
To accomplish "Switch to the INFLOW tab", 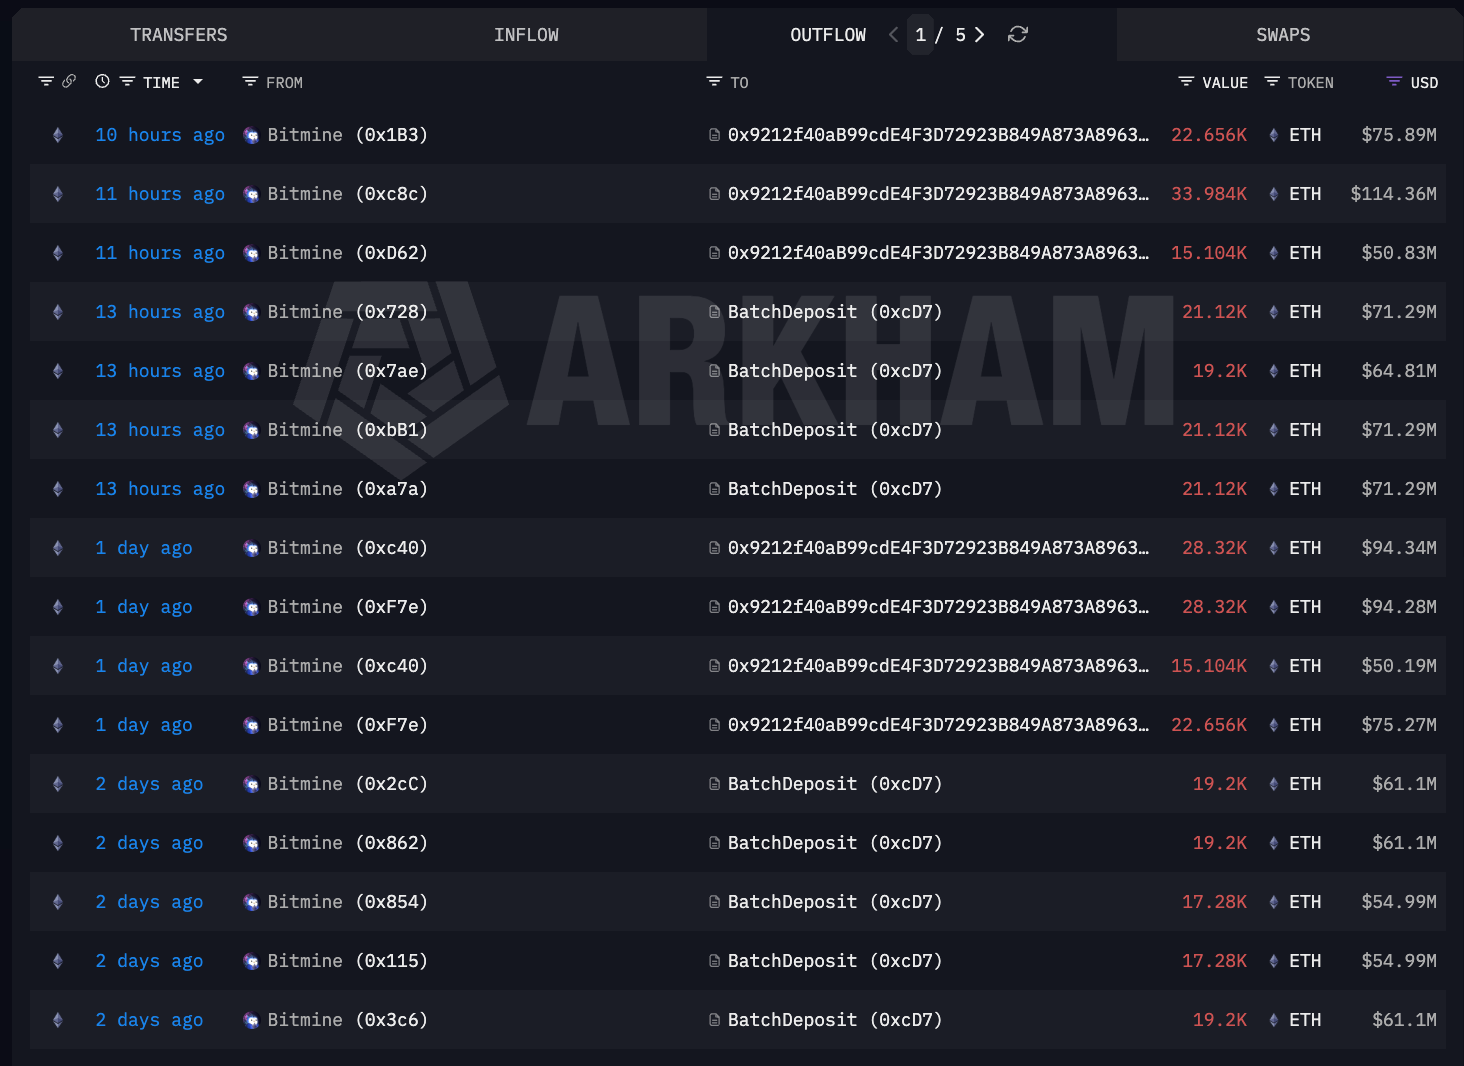I will [x=526, y=35].
